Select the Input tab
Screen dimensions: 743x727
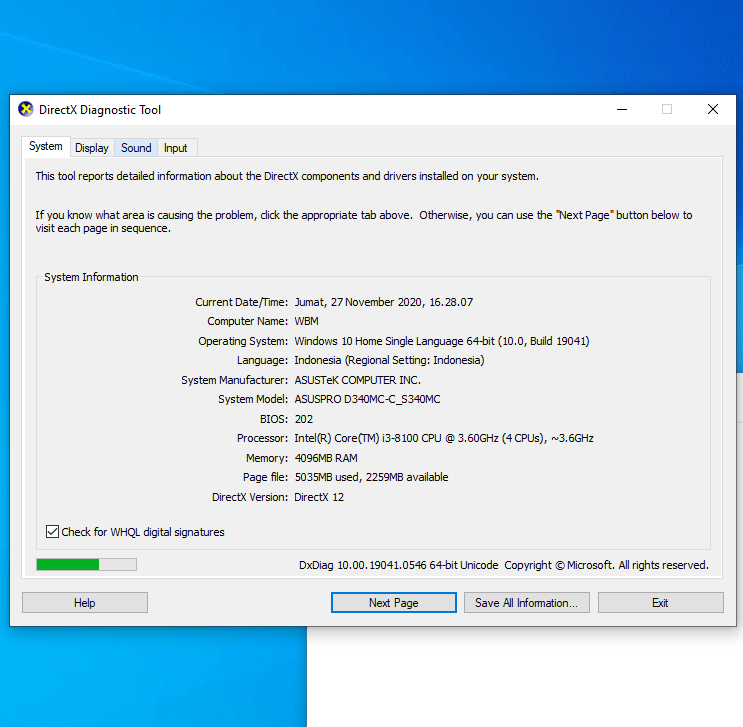click(x=176, y=148)
